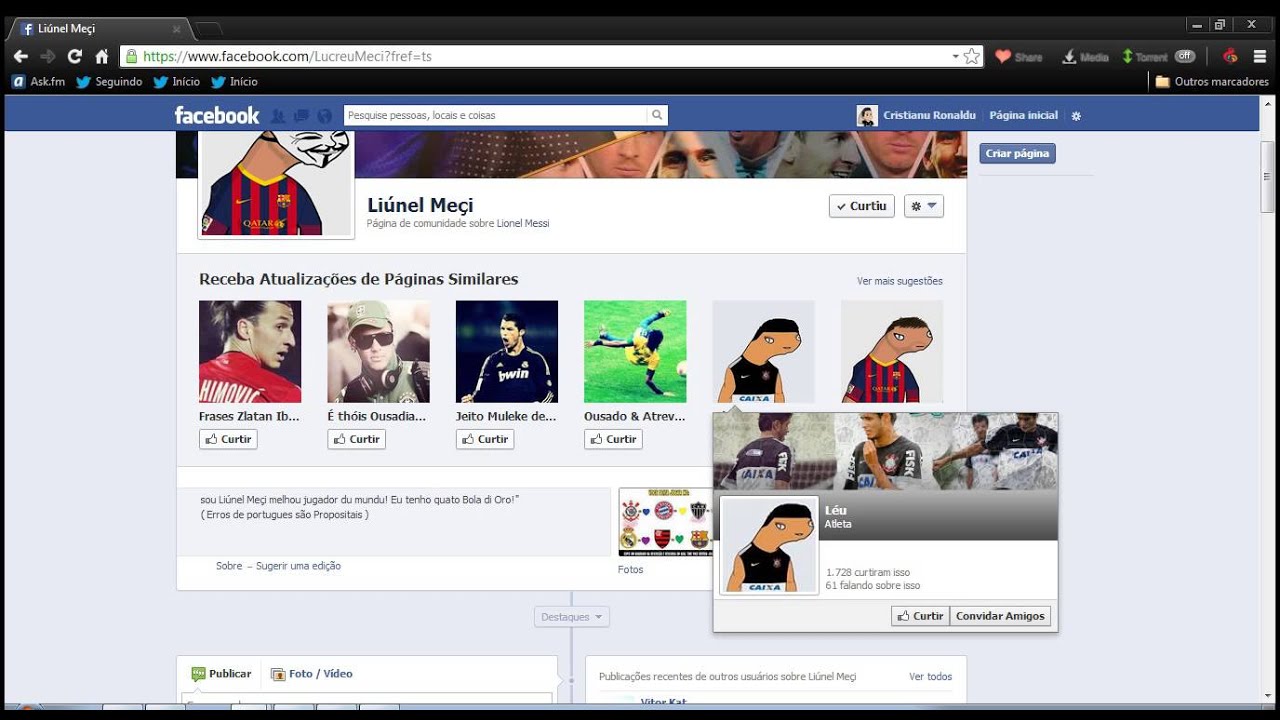1280x720 pixels.
Task: Open a new browser tab
Action: click(208, 29)
